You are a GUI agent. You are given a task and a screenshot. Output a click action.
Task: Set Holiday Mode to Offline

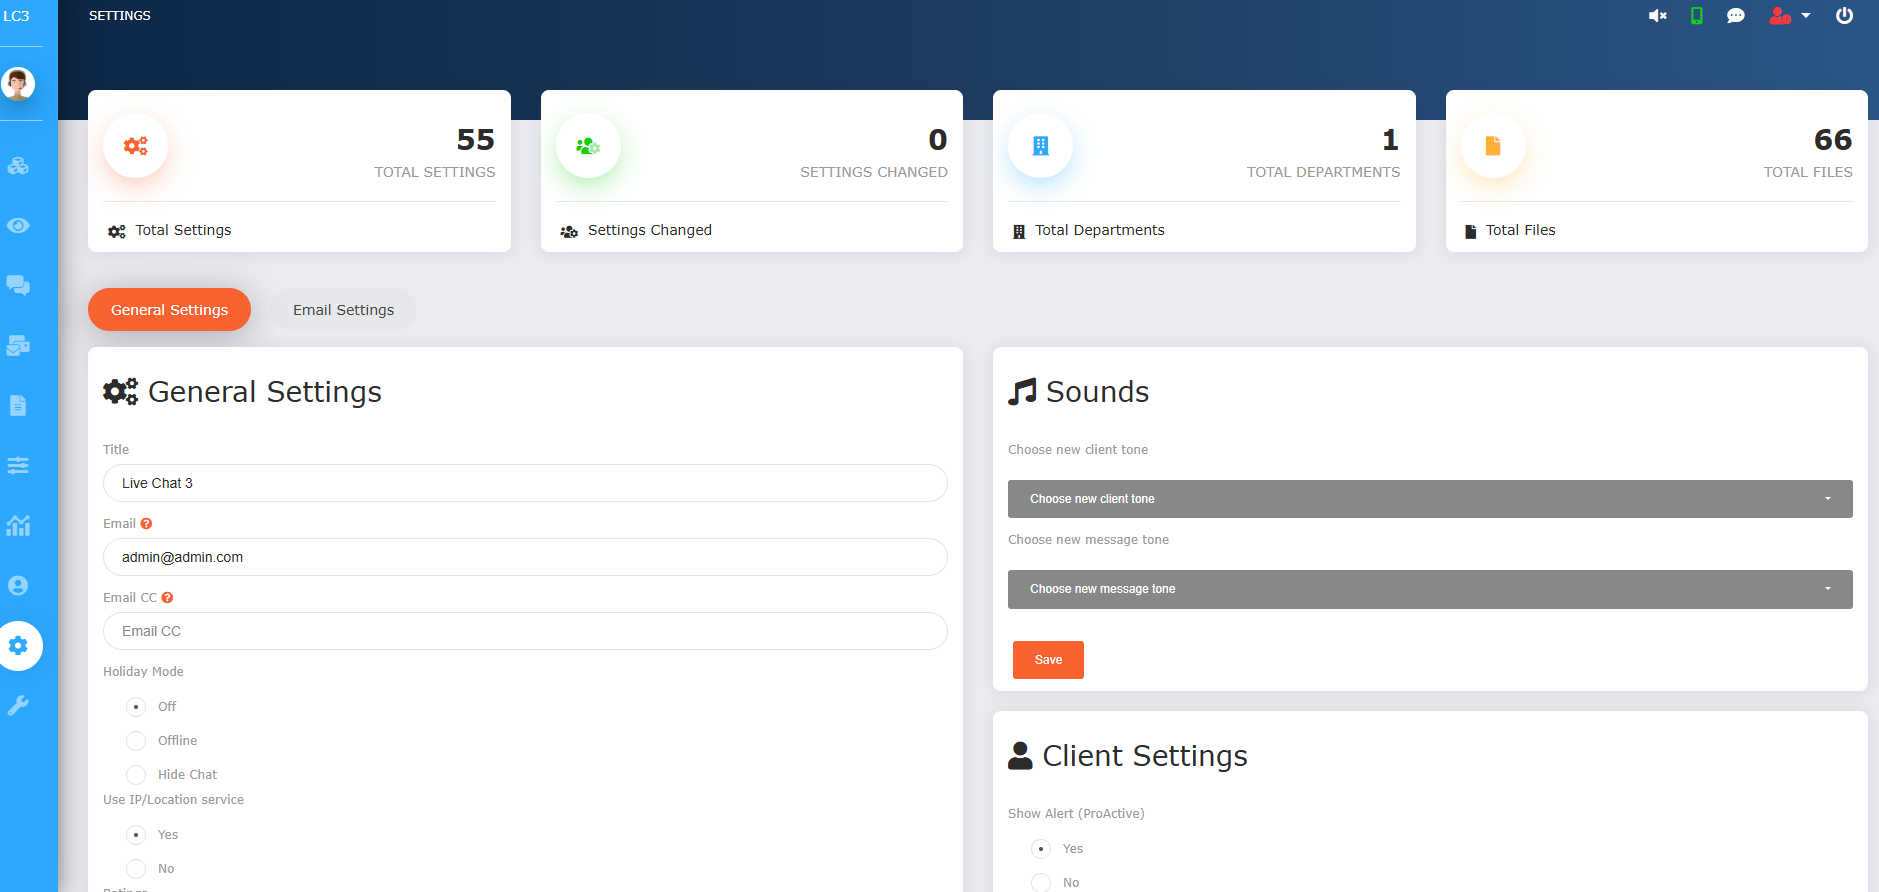[136, 741]
